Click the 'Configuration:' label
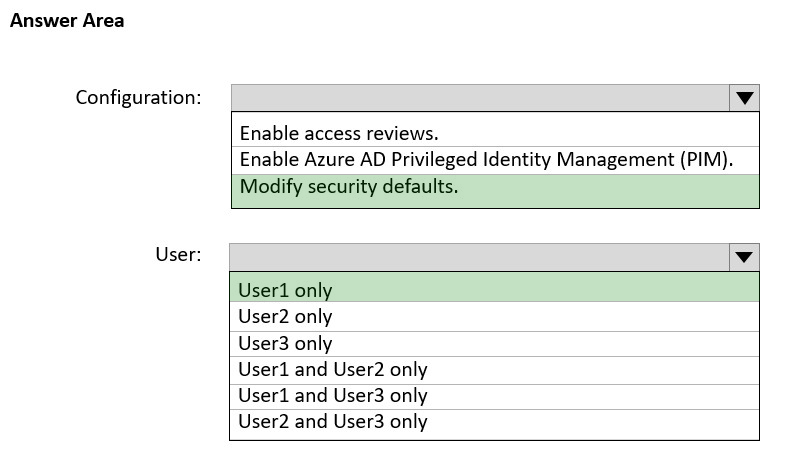This screenshot has width=791, height=466. pos(138,97)
